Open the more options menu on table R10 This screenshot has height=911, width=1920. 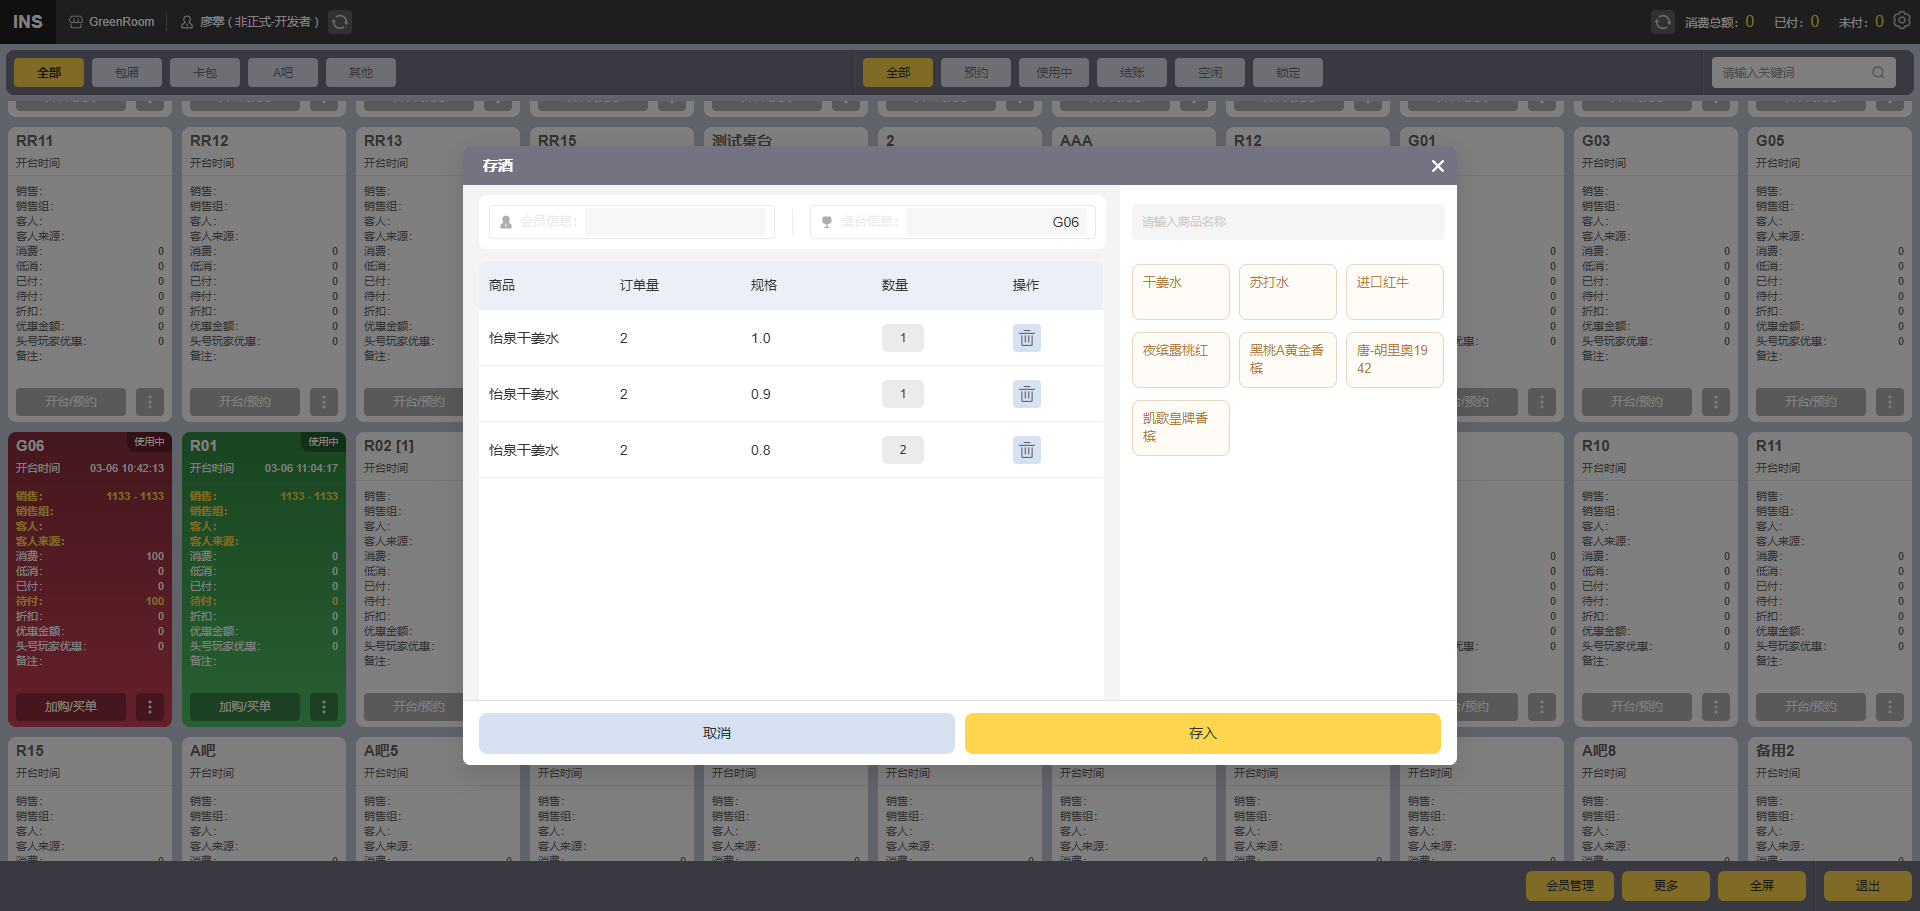(1716, 707)
